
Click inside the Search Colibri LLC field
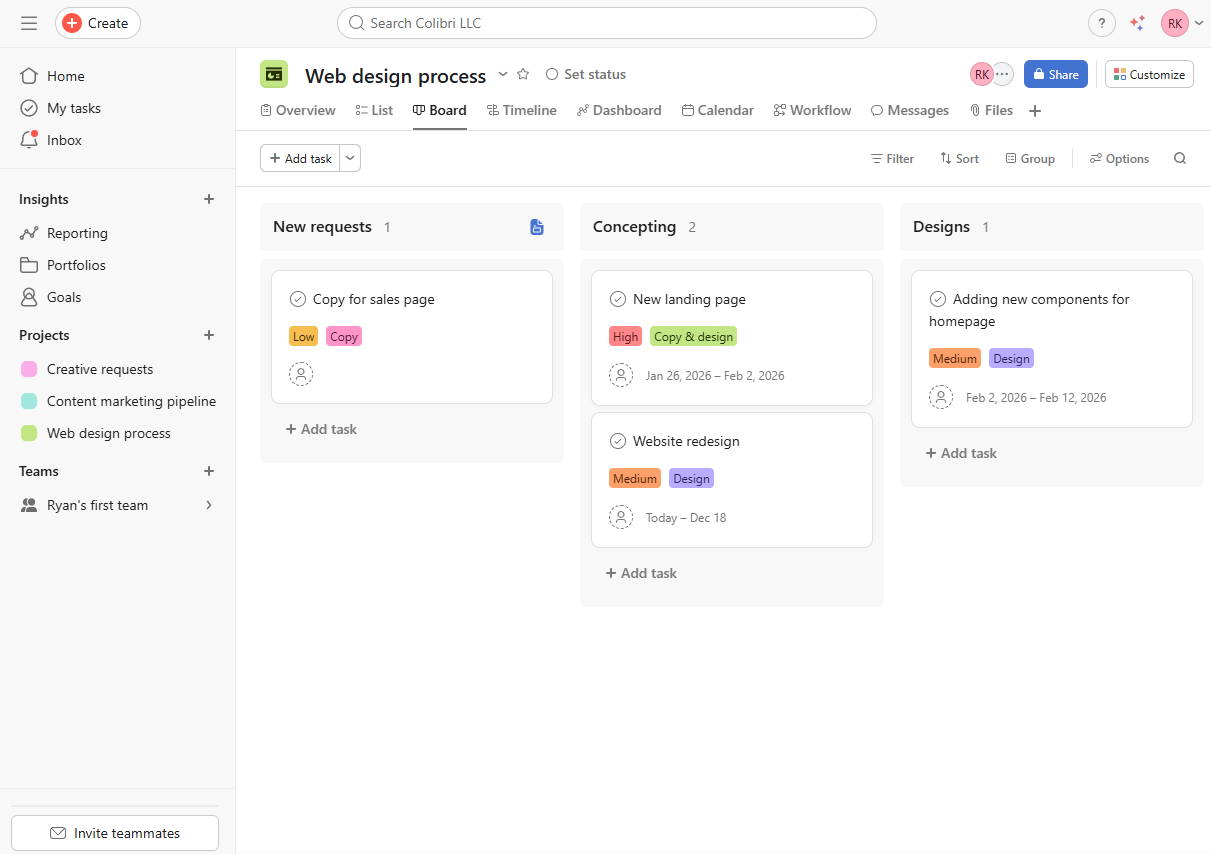click(606, 22)
